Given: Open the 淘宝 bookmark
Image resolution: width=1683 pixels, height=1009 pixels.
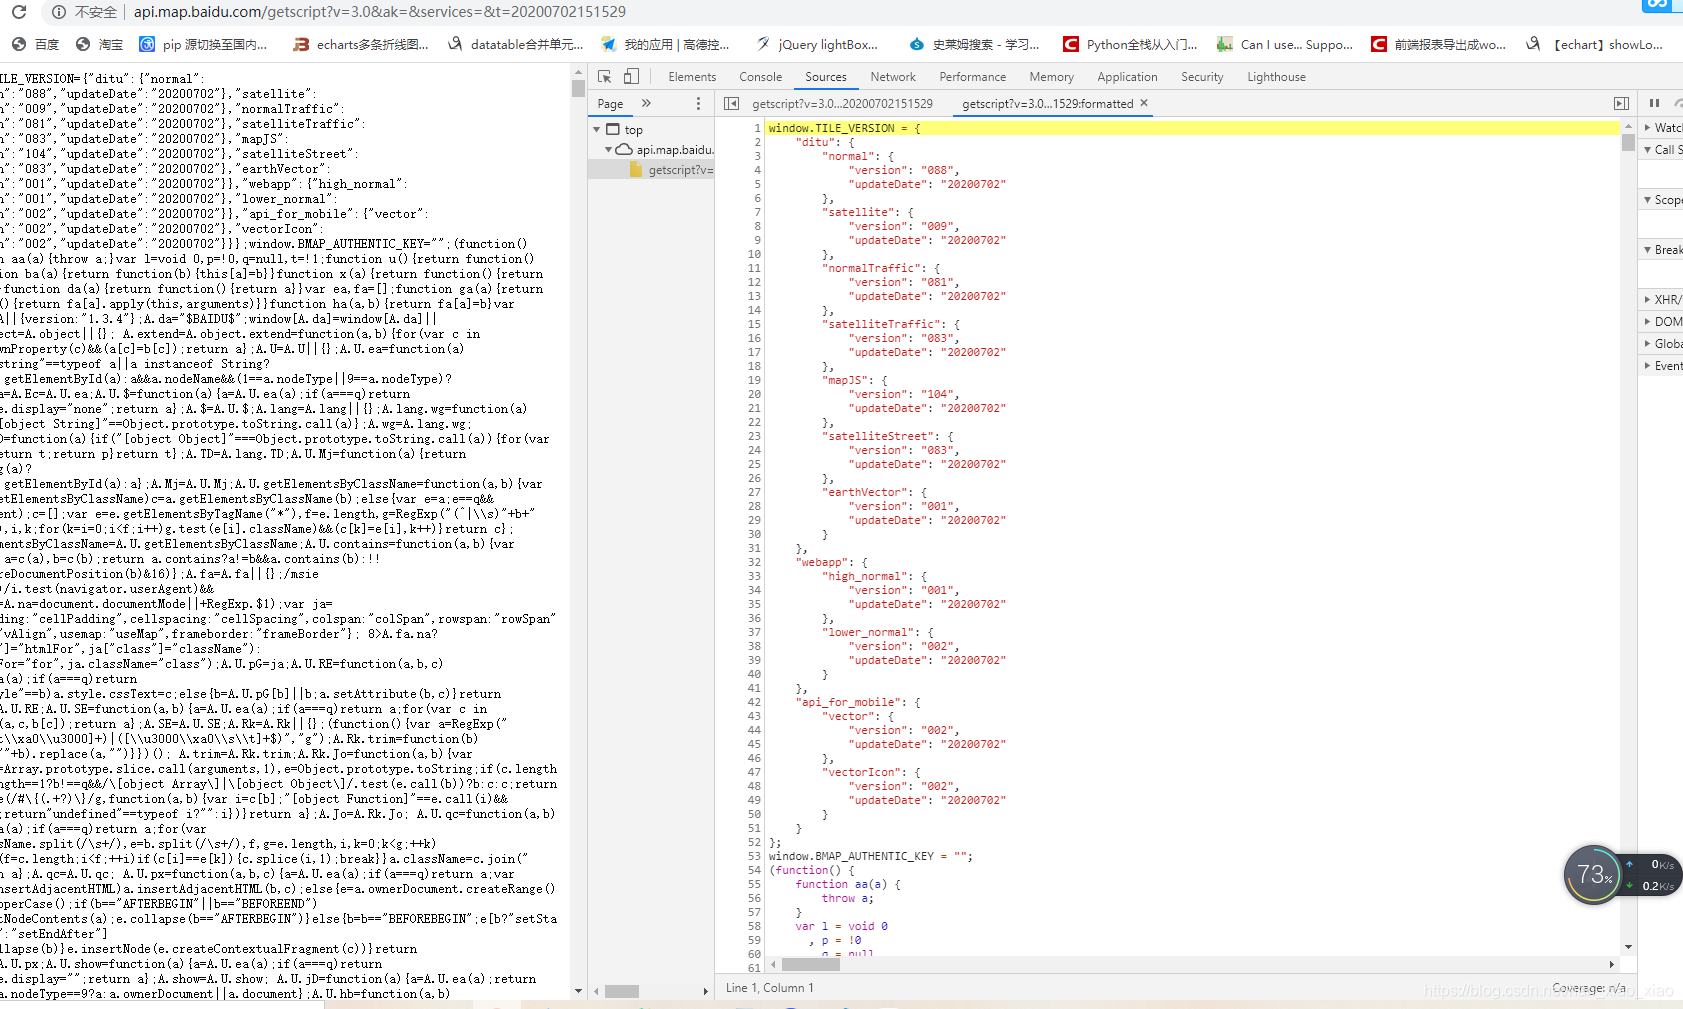Looking at the screenshot, I should click(x=100, y=44).
